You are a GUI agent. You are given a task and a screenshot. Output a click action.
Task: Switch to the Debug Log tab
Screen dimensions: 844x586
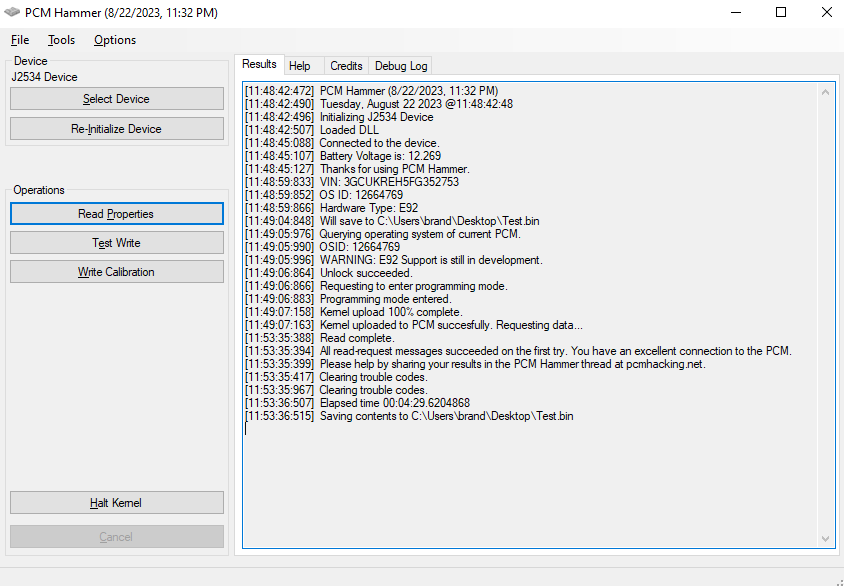coord(401,66)
